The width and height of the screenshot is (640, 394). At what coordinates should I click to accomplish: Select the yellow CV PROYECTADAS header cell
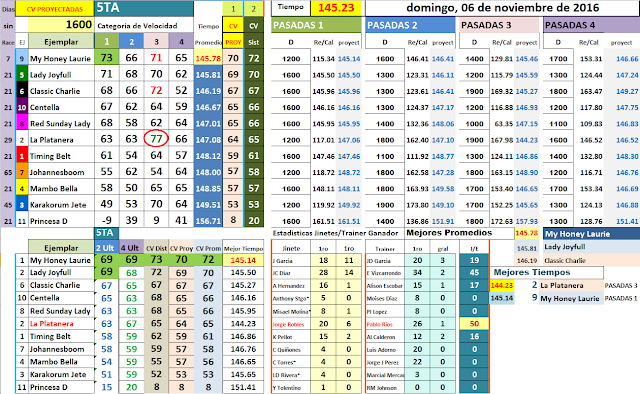click(x=55, y=9)
